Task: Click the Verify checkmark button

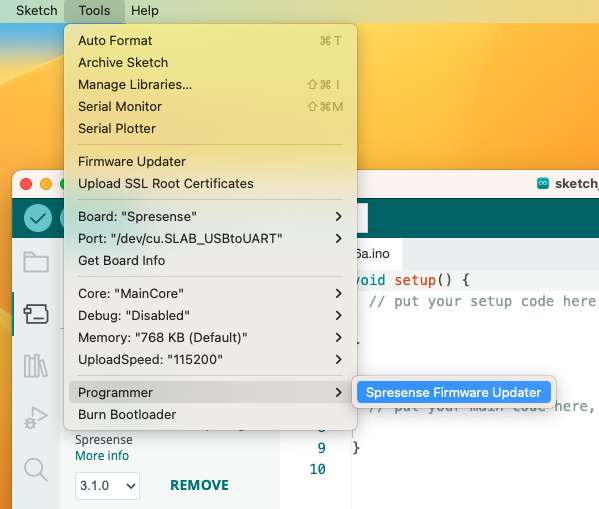Action: 38,218
